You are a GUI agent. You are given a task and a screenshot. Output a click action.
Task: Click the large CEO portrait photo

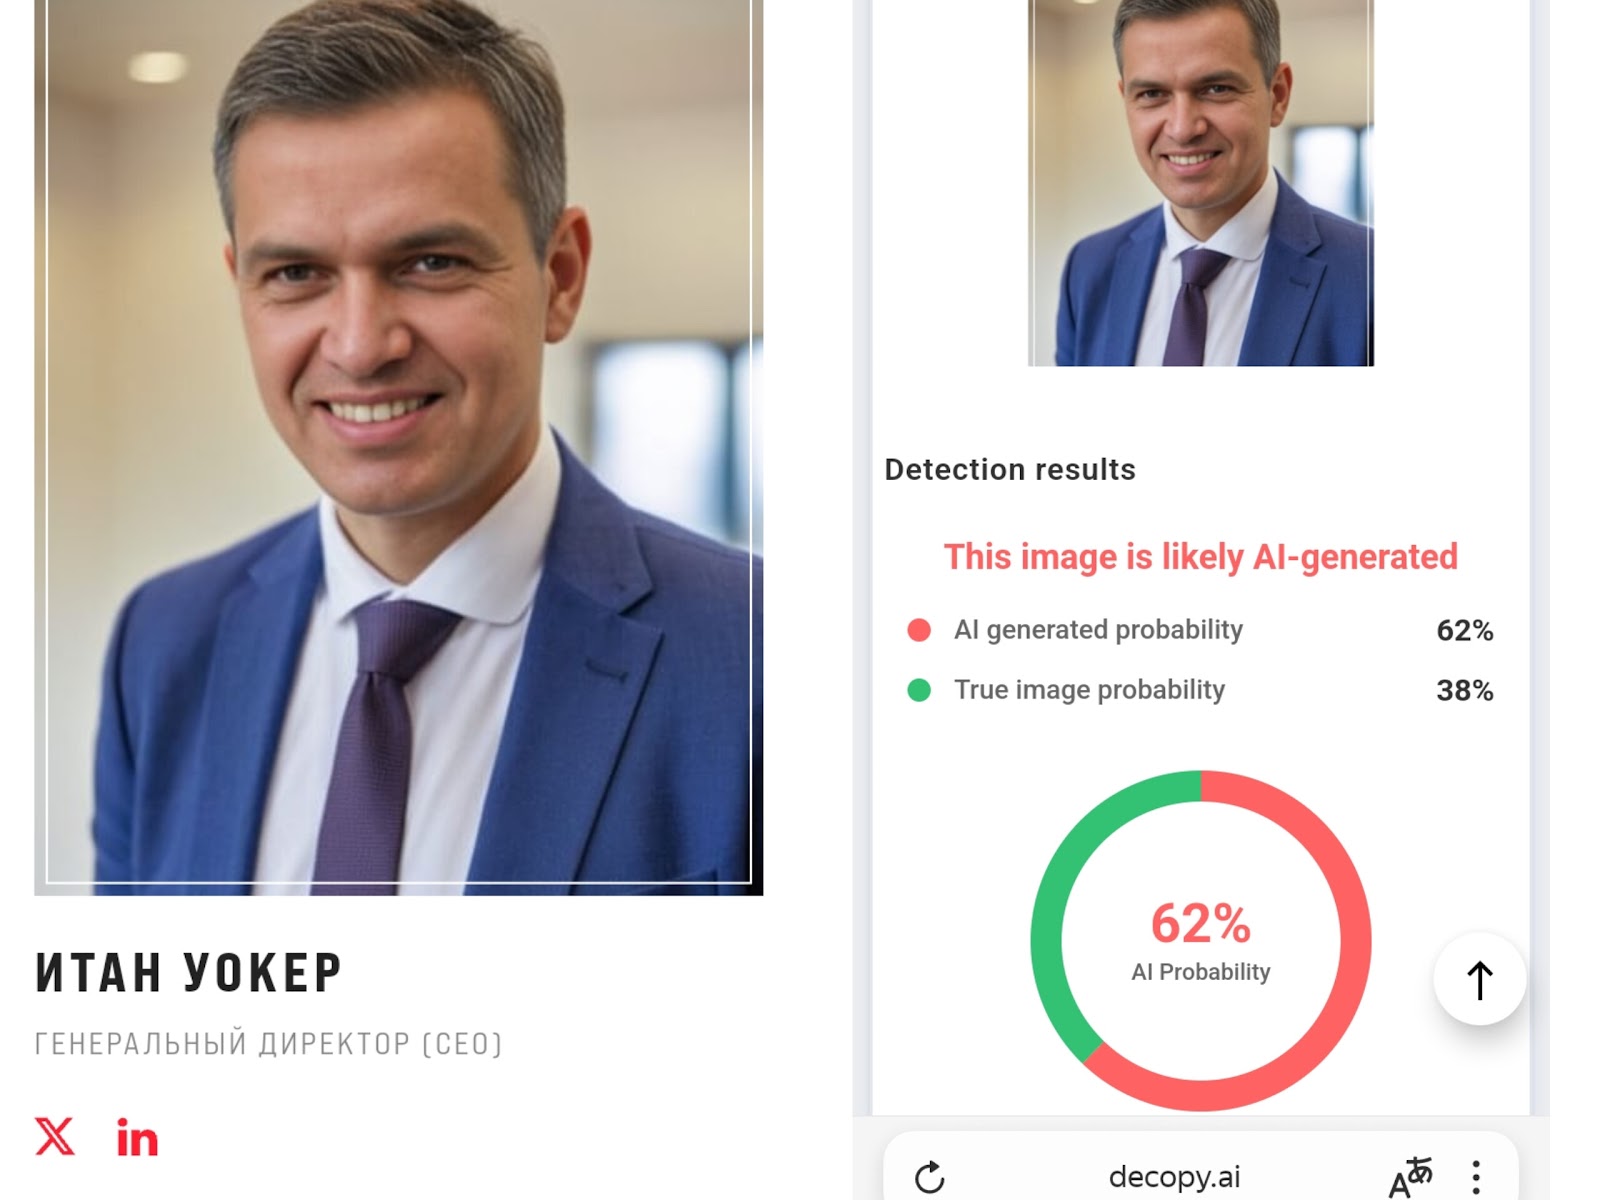398,440
